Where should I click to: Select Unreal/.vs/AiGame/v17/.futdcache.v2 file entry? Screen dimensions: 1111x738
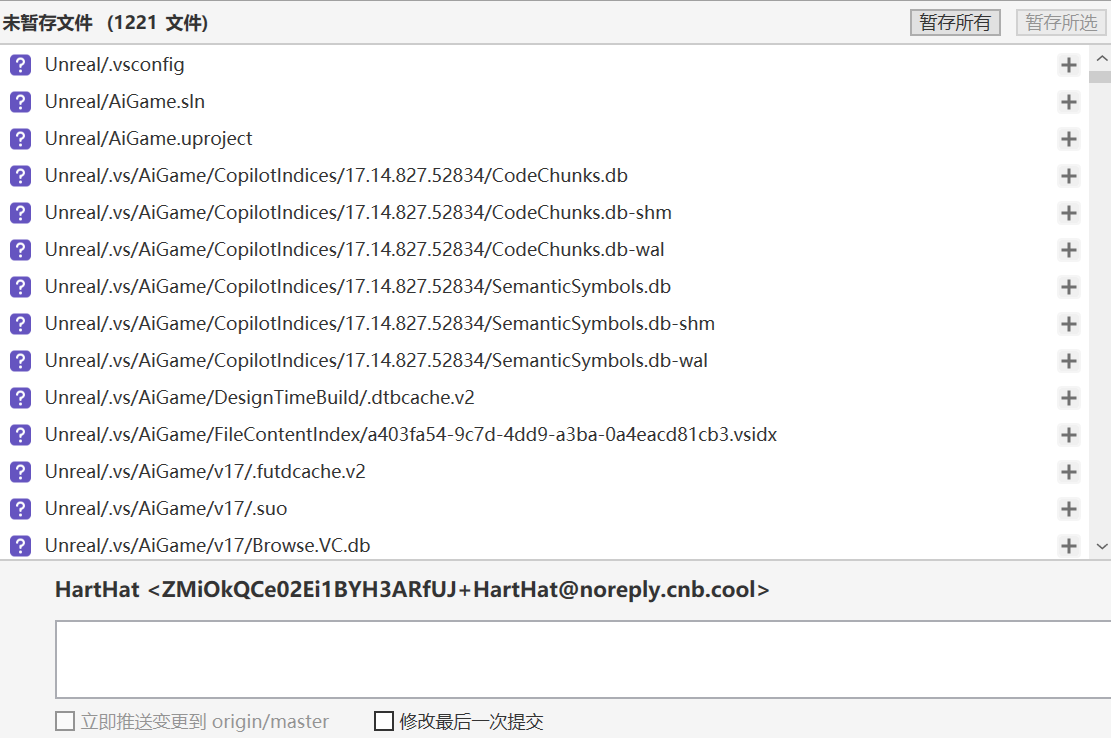pos(205,472)
